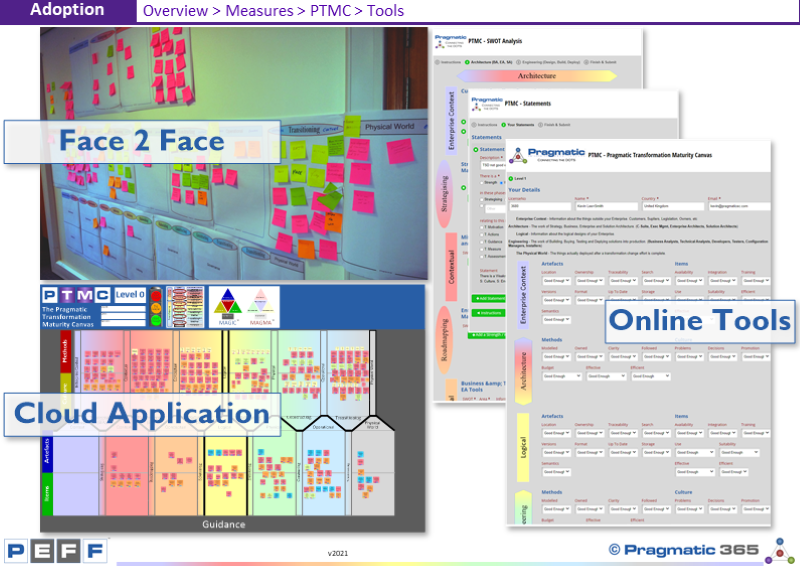Screen dimensions: 800x566
Task: Open the PTMC breadcrumb link
Action: (330, 11)
